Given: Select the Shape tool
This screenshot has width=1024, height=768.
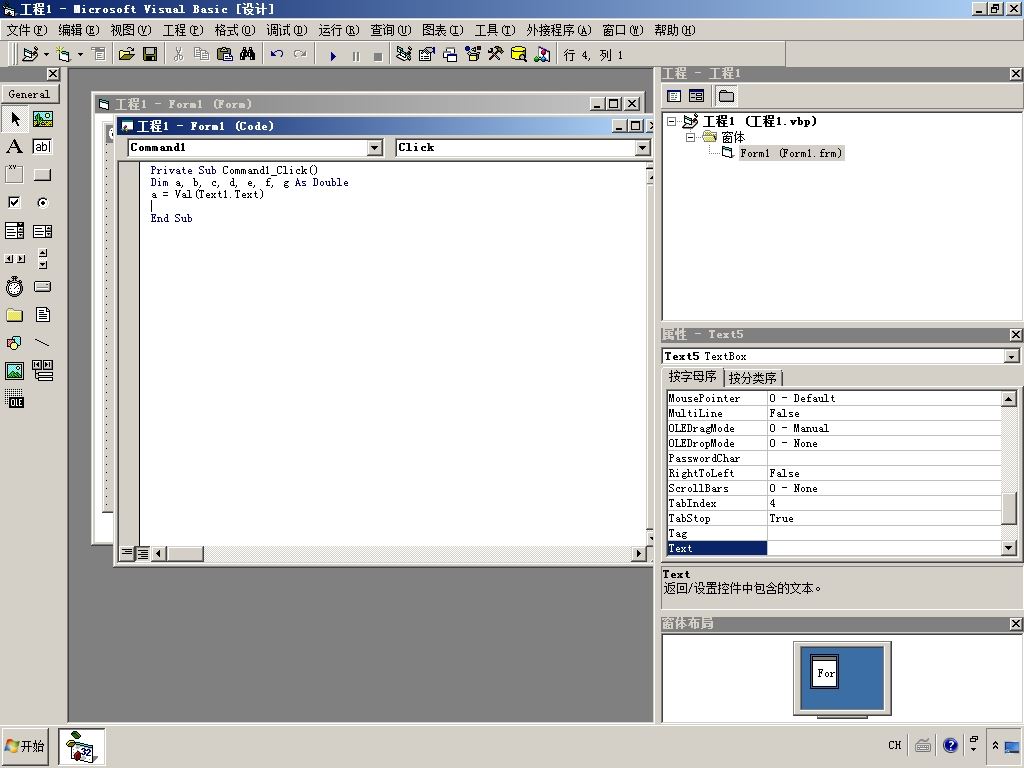Looking at the screenshot, I should (14, 342).
